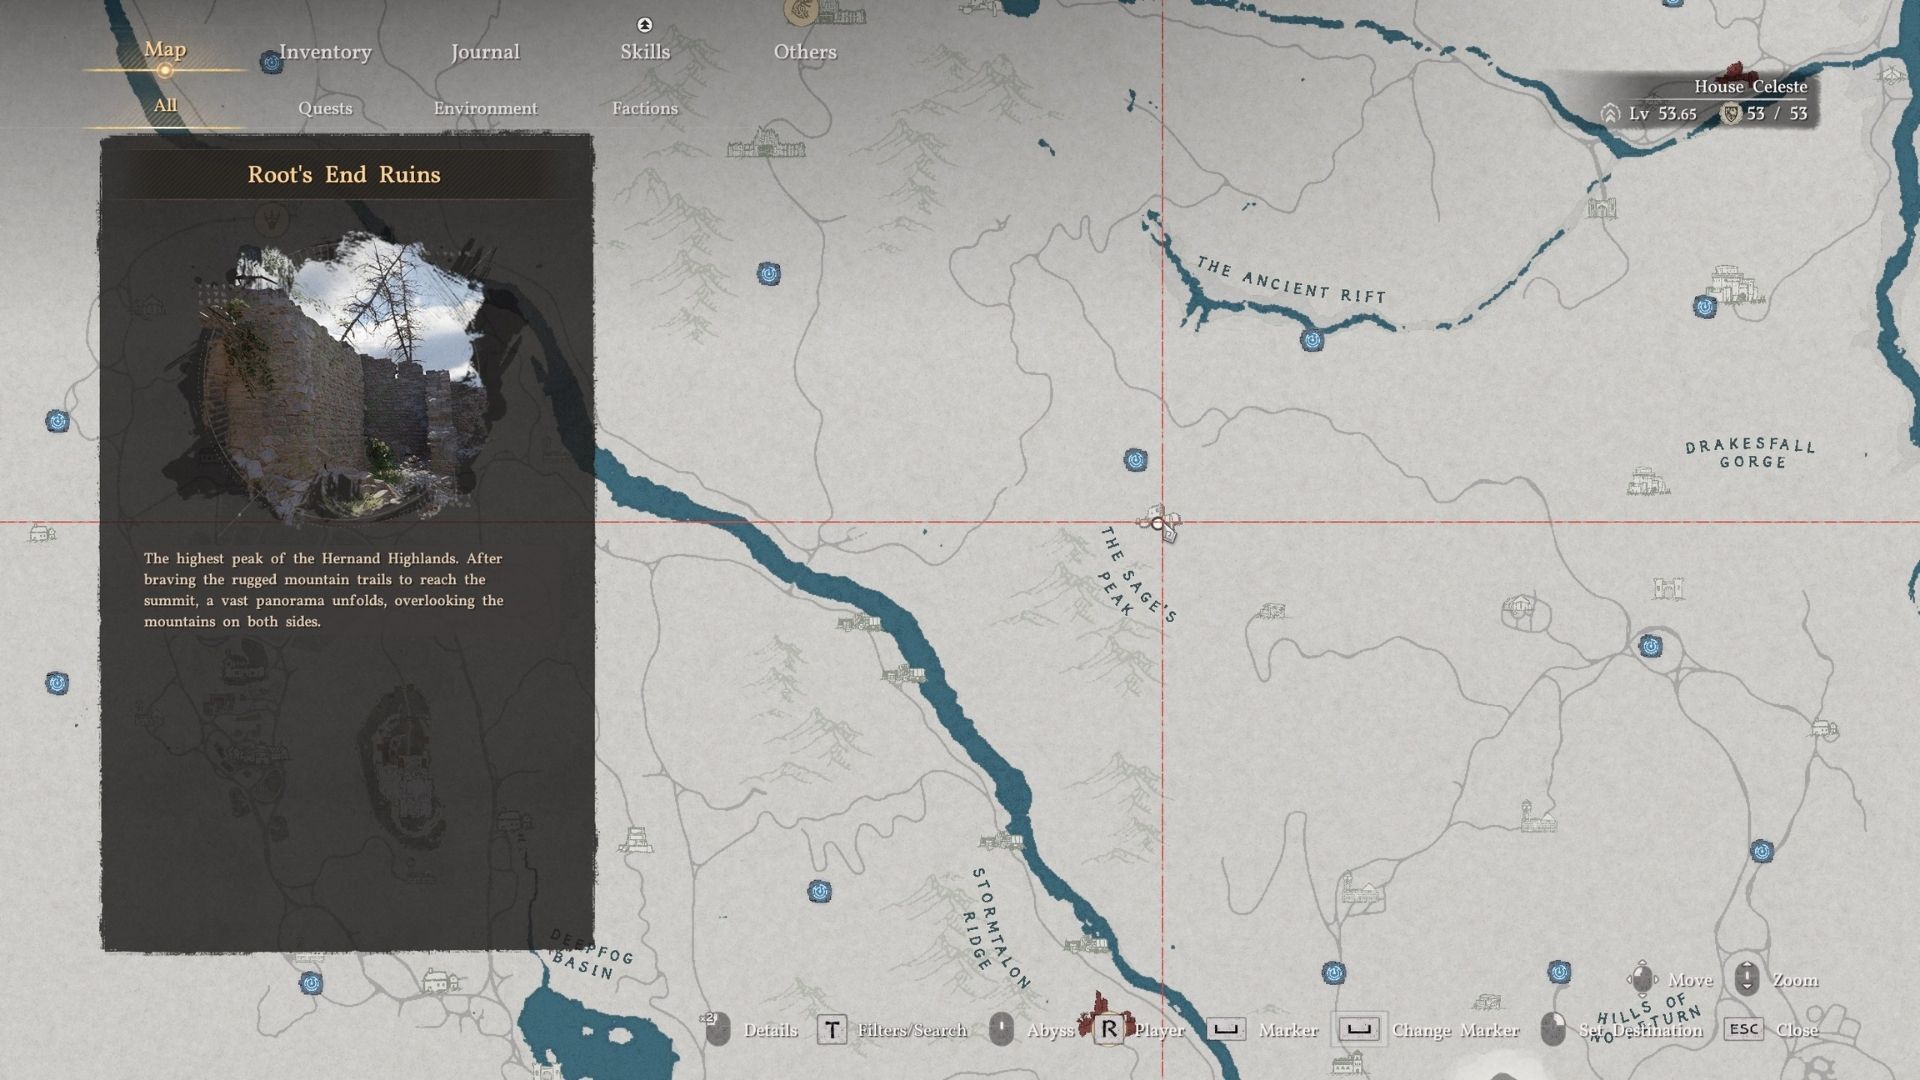The height and width of the screenshot is (1080, 1920).
Task: Click the Move mouse icon
Action: pyautogui.click(x=1642, y=978)
